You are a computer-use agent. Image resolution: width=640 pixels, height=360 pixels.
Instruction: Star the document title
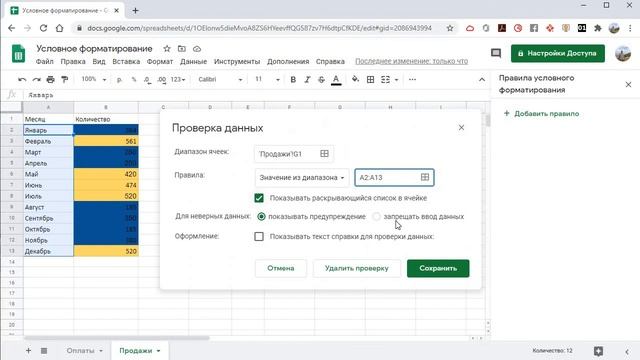pos(167,49)
